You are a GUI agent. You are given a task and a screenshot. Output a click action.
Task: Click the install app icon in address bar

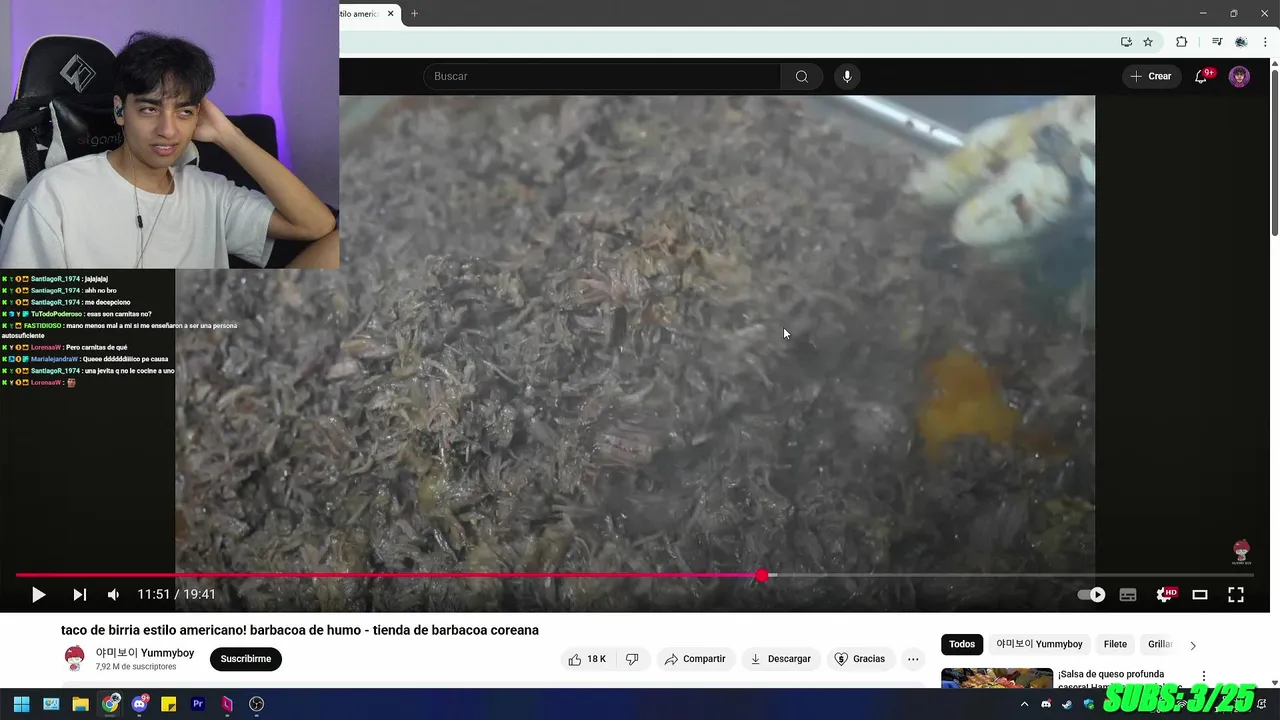click(1126, 42)
